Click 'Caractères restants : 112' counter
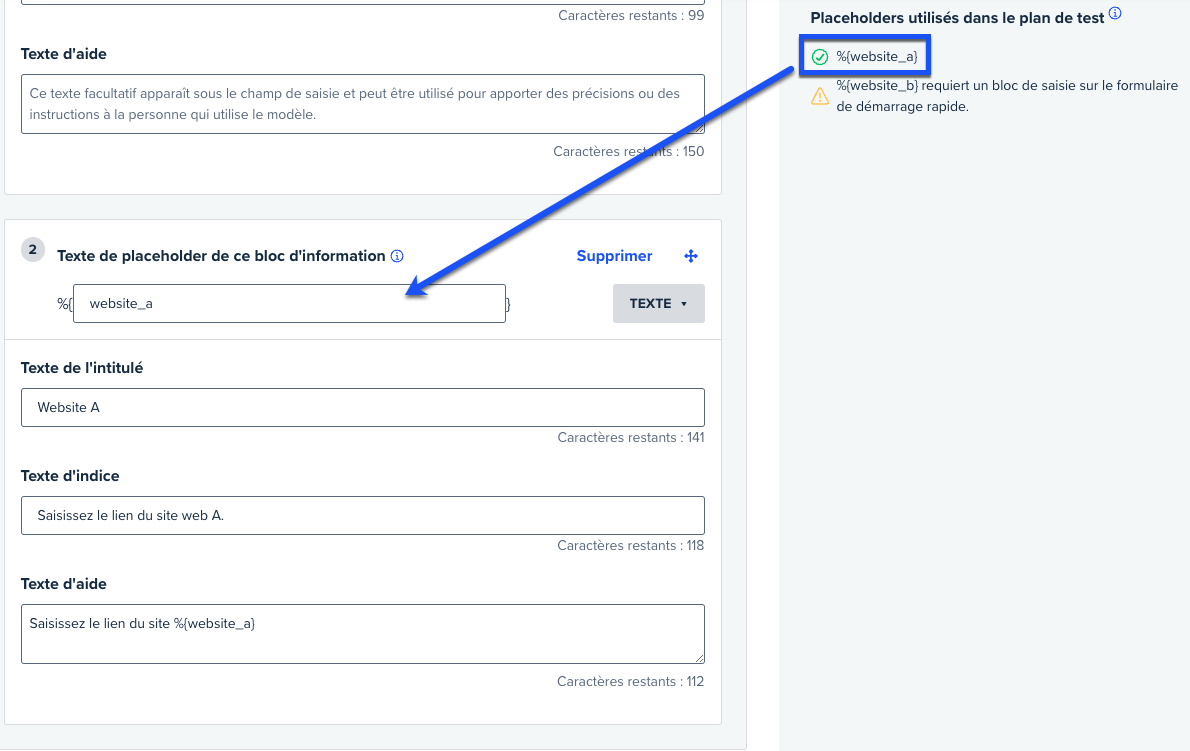 coord(631,681)
